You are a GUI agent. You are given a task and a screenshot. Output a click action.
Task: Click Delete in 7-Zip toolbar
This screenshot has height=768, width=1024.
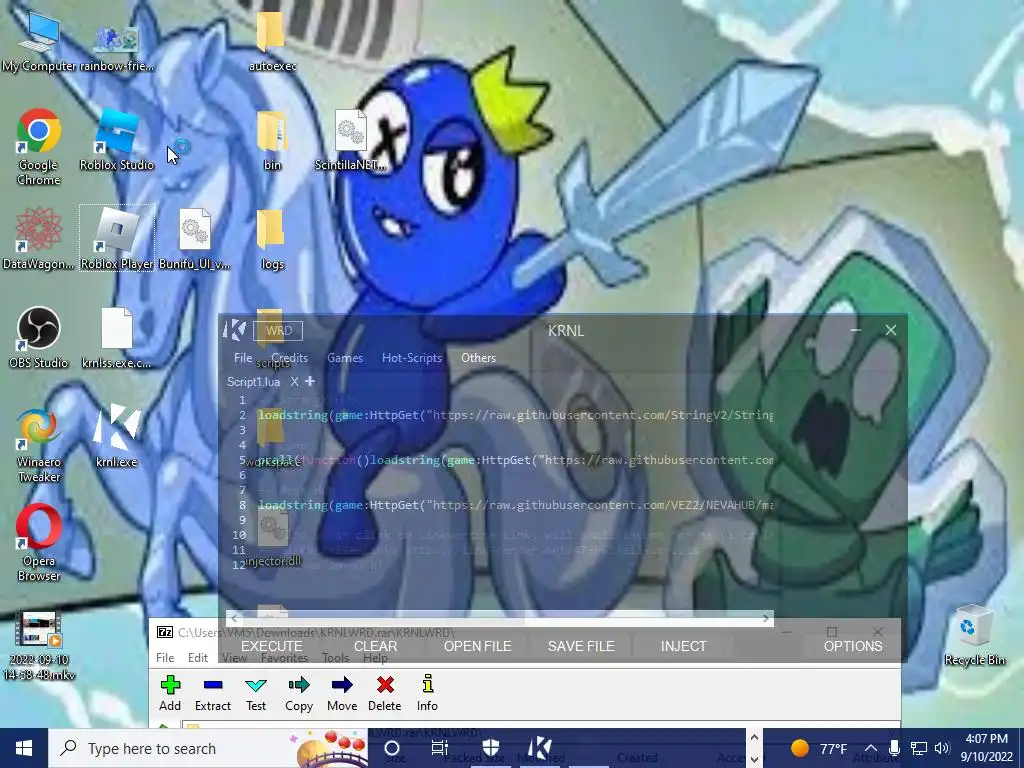tap(385, 693)
